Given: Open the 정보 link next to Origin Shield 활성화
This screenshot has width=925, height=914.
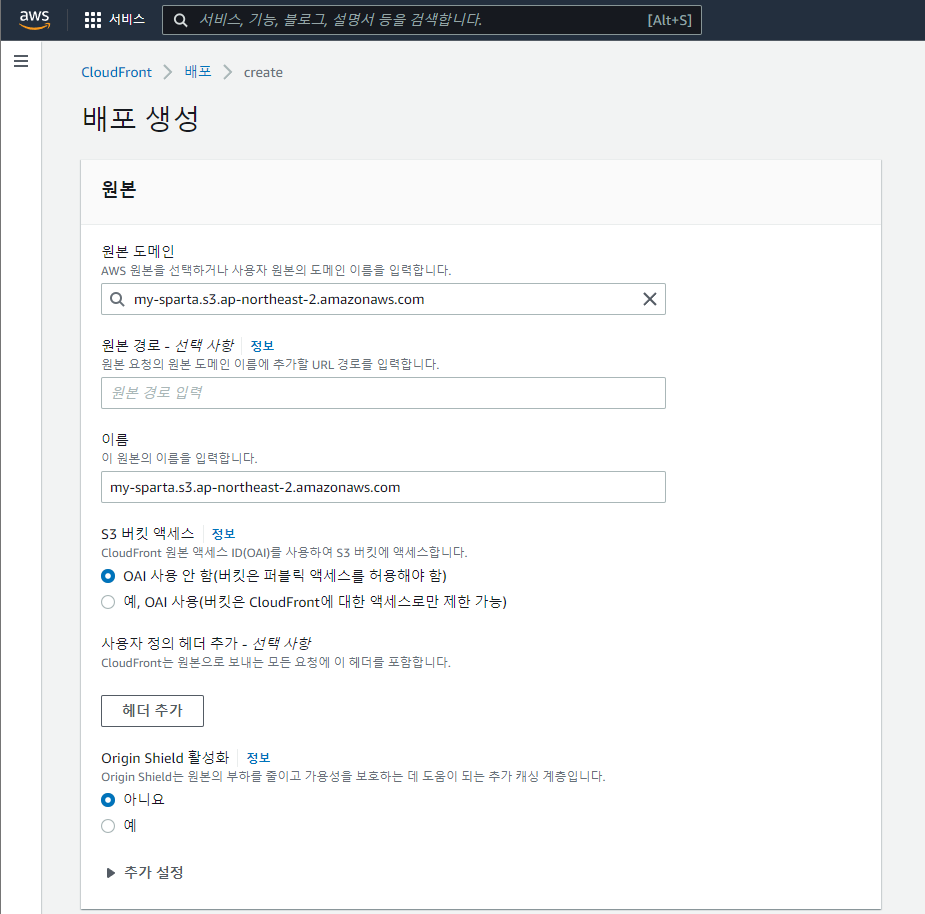Looking at the screenshot, I should (258, 758).
